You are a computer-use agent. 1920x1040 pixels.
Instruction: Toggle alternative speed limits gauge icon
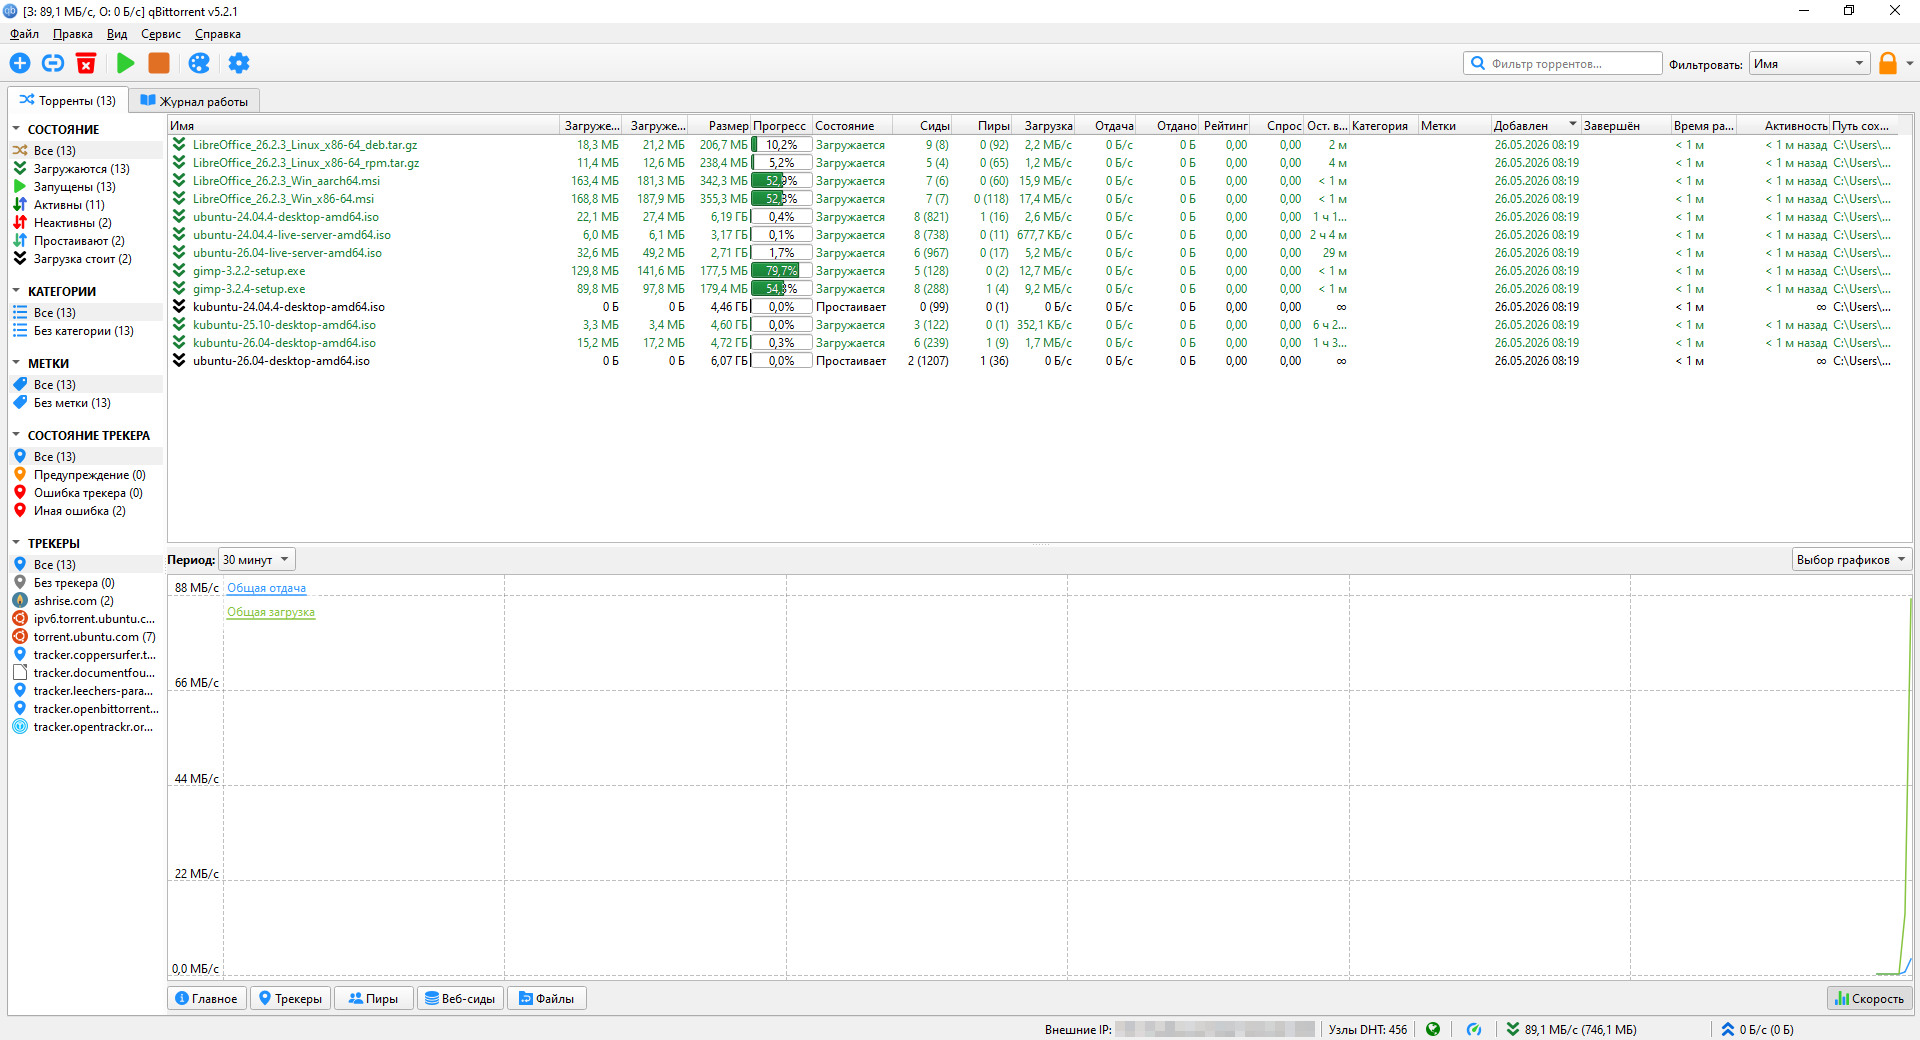click(1474, 1029)
